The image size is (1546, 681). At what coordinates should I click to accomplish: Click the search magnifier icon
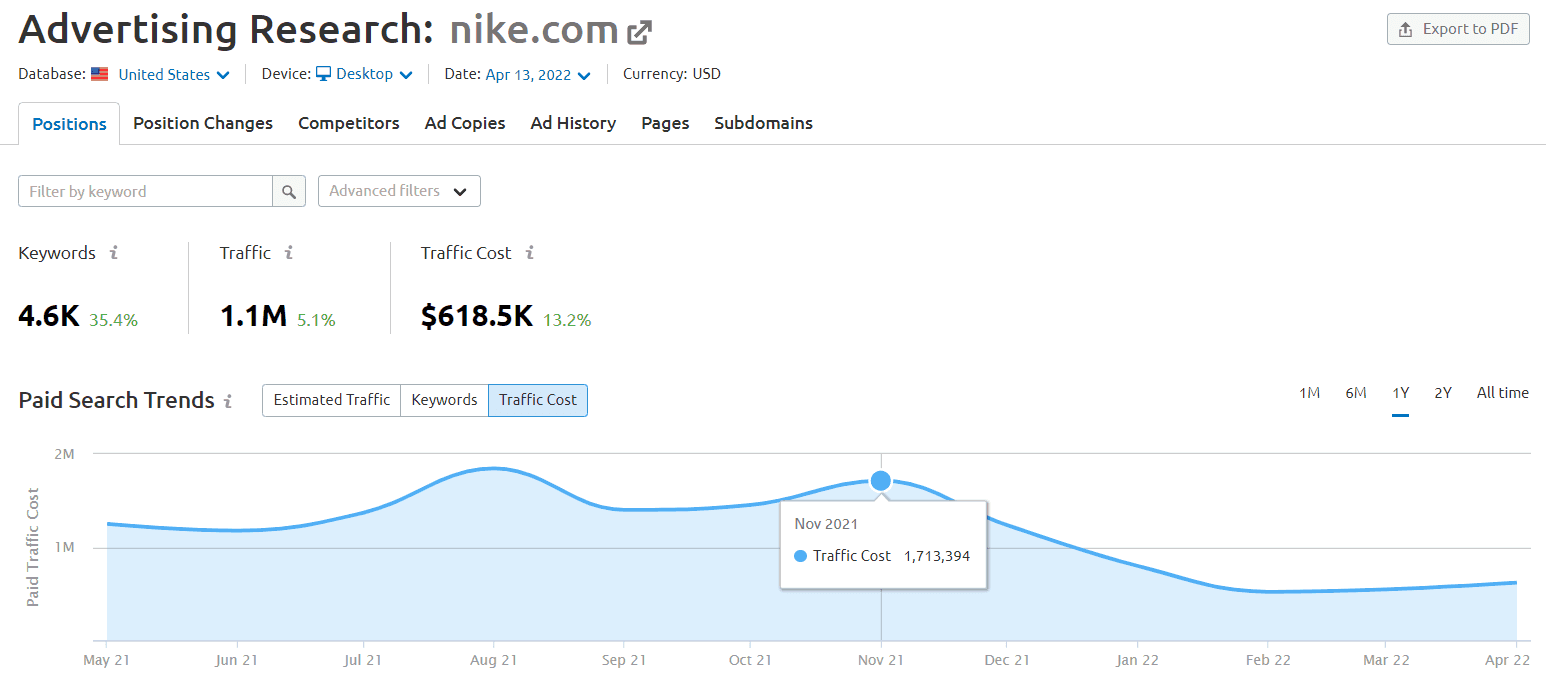pos(288,191)
